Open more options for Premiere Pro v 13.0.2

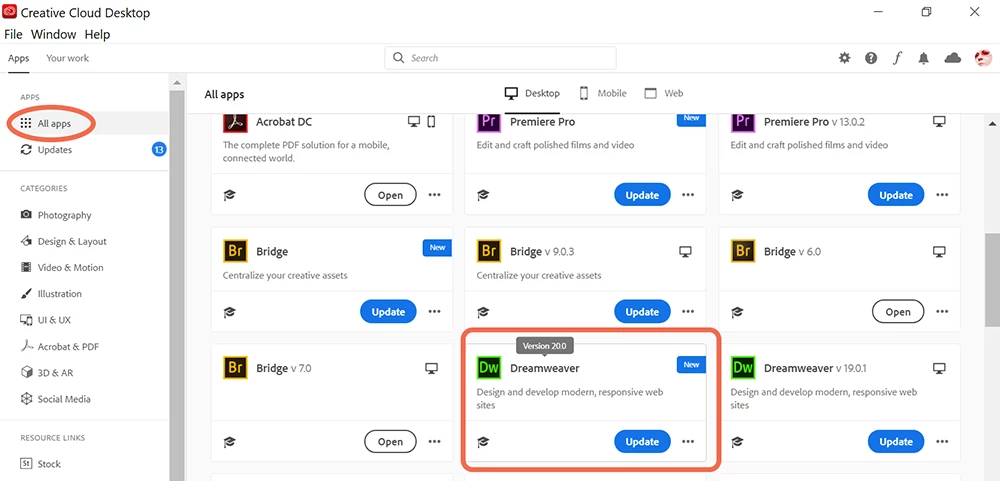pos(942,195)
